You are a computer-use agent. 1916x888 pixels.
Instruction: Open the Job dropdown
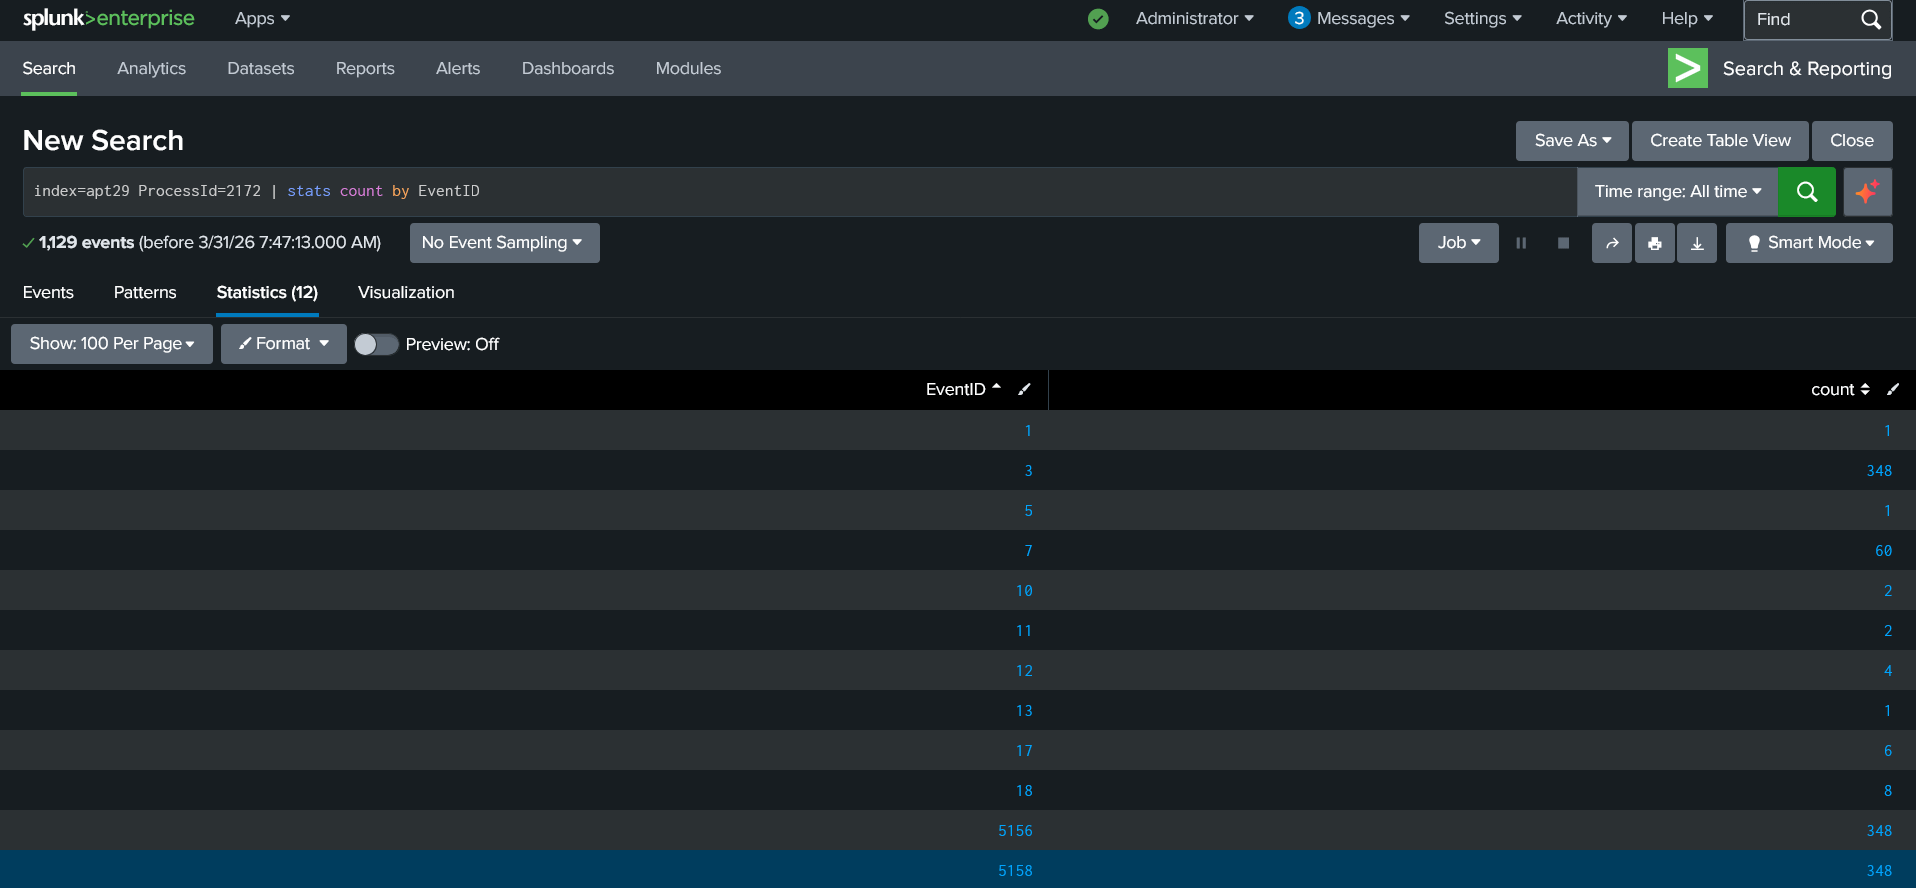pyautogui.click(x=1458, y=243)
